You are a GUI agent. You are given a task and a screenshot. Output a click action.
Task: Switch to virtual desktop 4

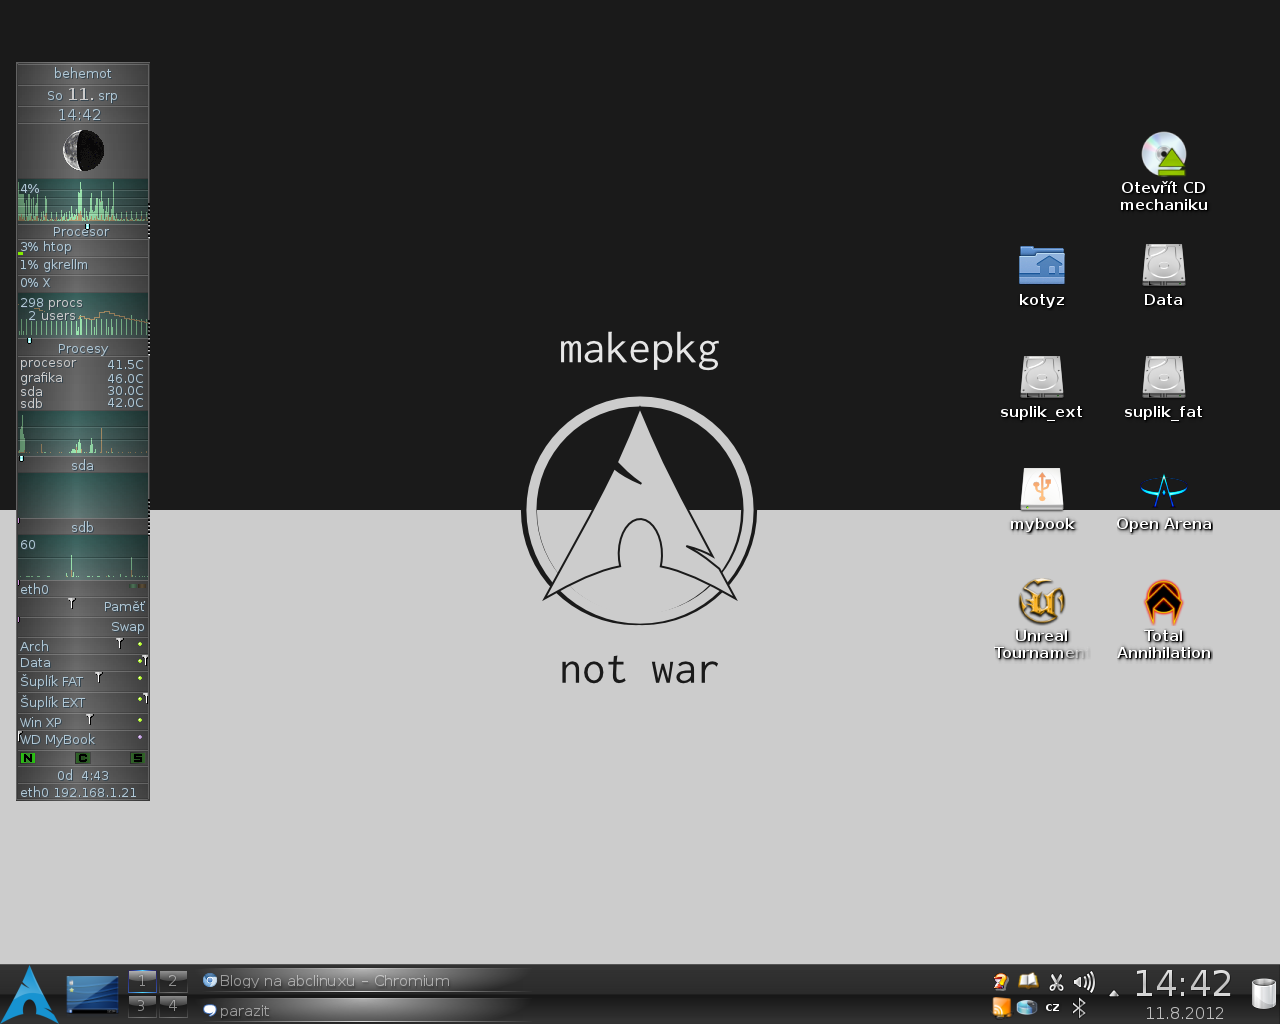(x=173, y=1006)
